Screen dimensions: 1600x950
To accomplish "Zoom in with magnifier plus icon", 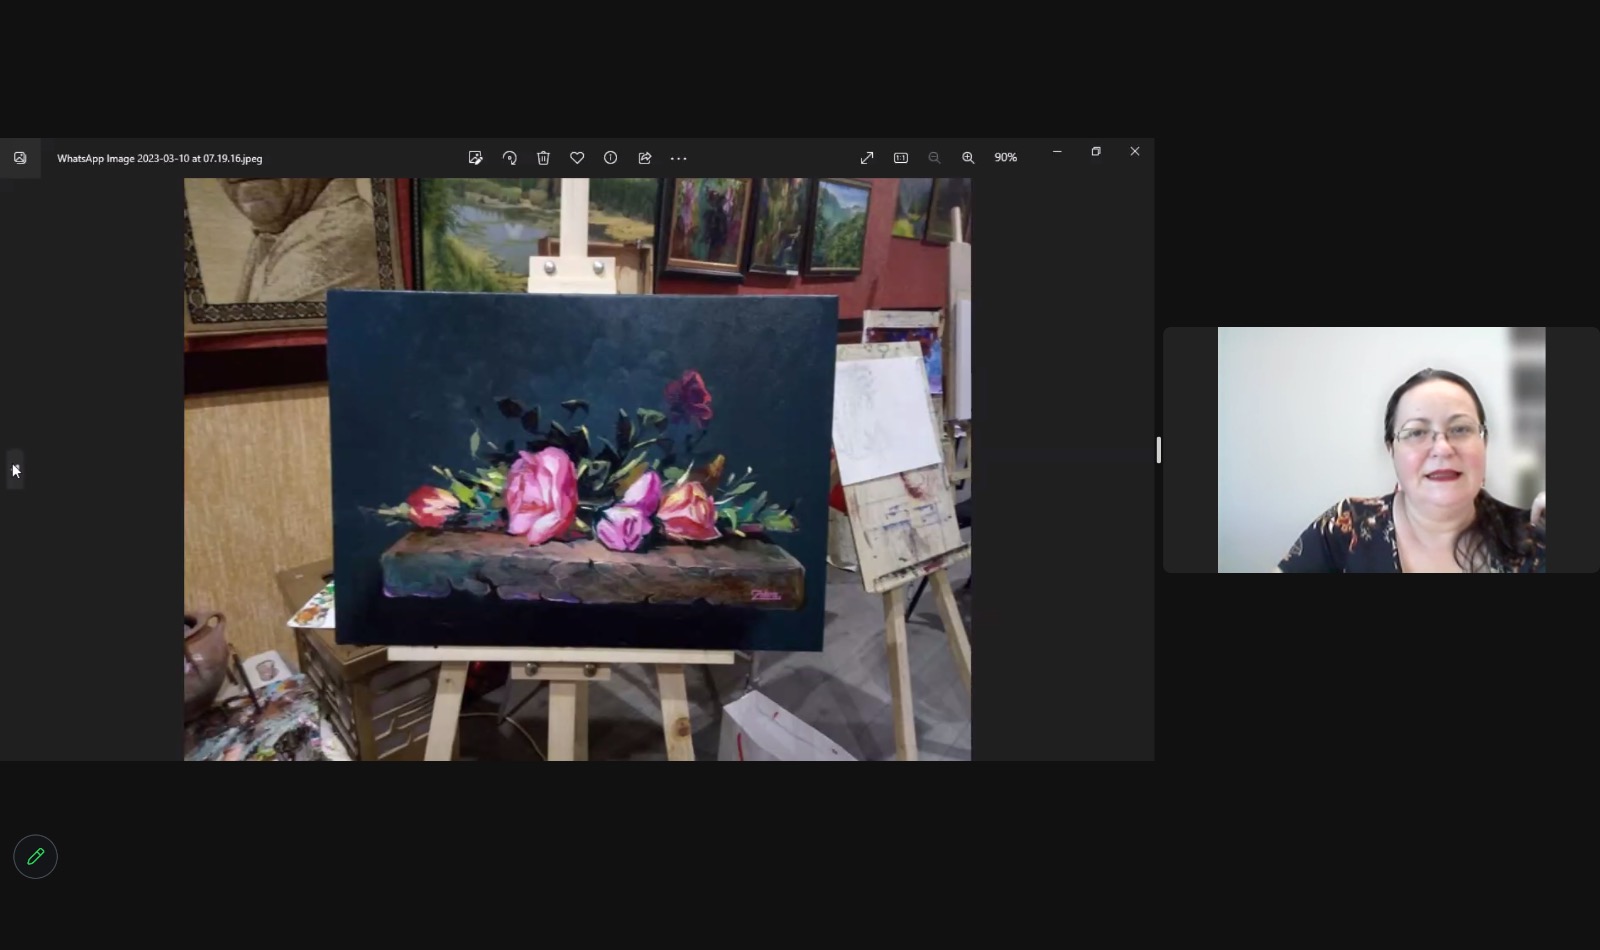I will coord(968,158).
